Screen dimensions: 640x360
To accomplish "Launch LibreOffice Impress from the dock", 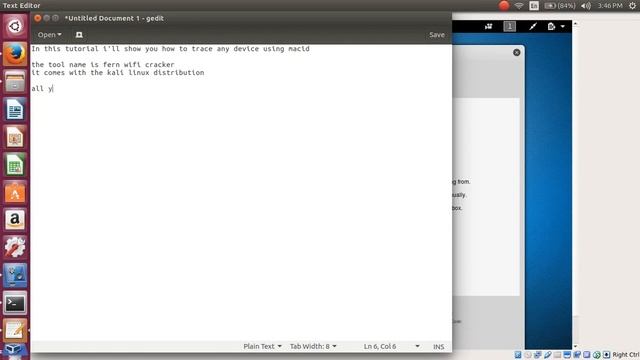I will point(15,137).
